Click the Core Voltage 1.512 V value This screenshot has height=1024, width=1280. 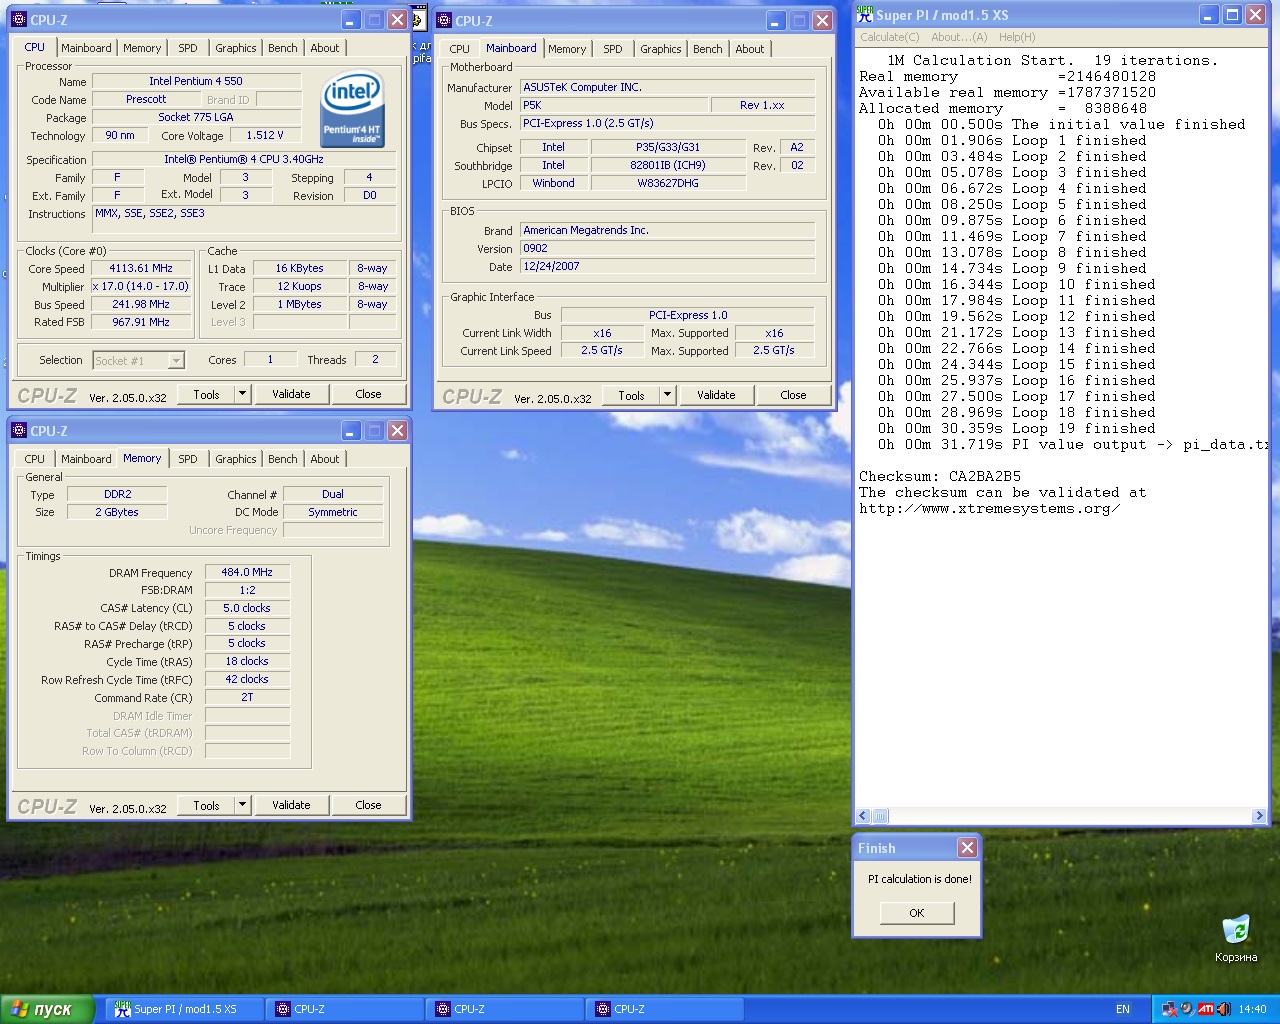[265, 135]
